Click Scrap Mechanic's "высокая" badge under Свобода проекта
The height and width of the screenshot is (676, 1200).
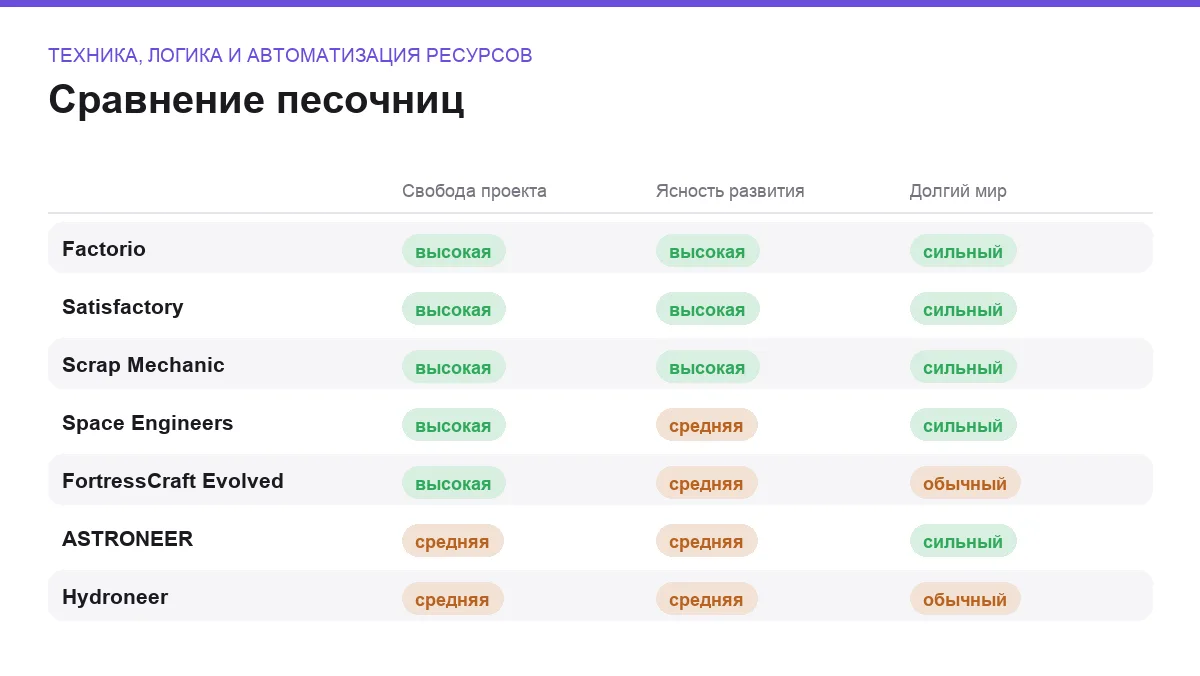coord(454,367)
